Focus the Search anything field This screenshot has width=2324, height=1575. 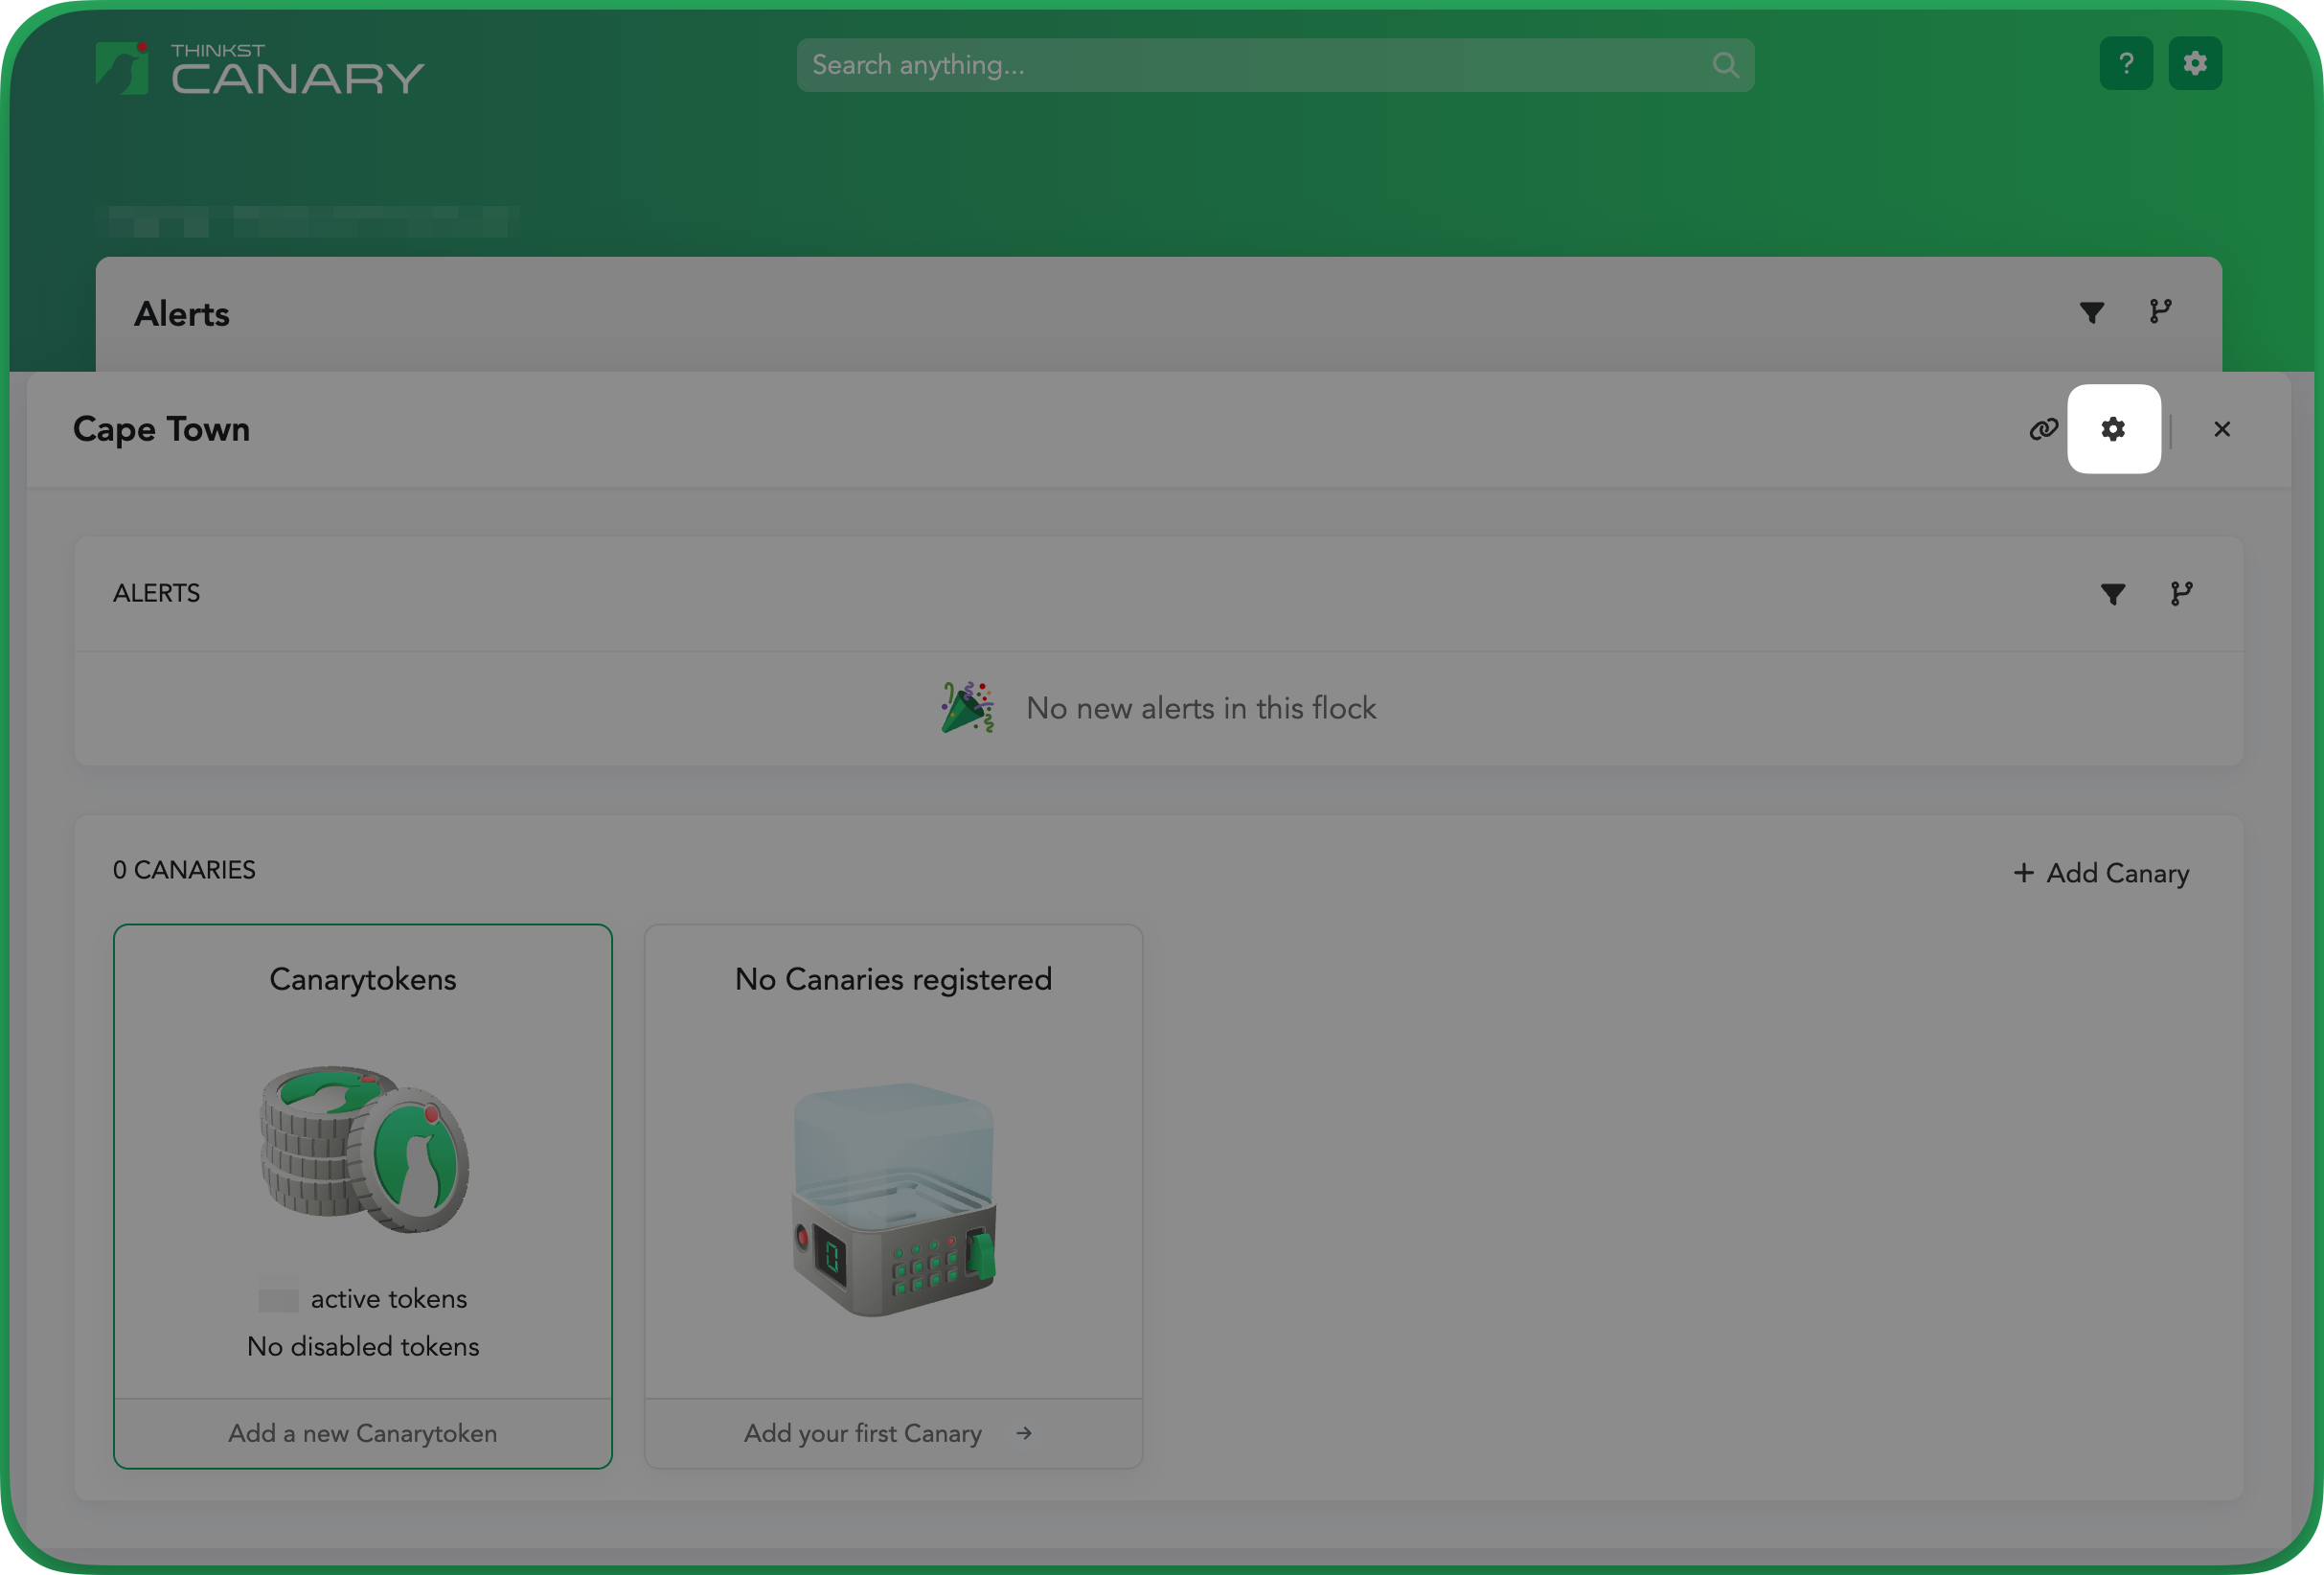(1274, 65)
